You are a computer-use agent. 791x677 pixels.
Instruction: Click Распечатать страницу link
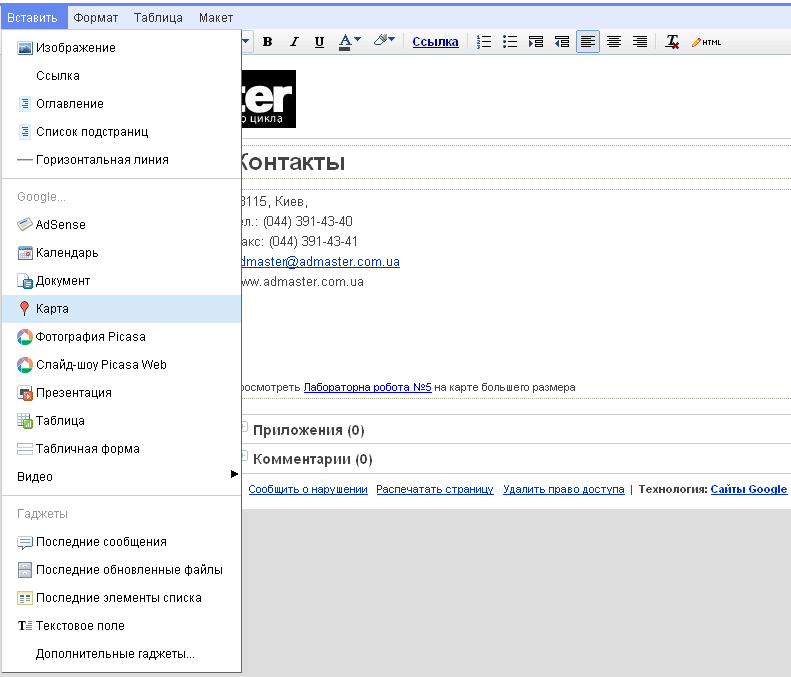pyautogui.click(x=435, y=489)
